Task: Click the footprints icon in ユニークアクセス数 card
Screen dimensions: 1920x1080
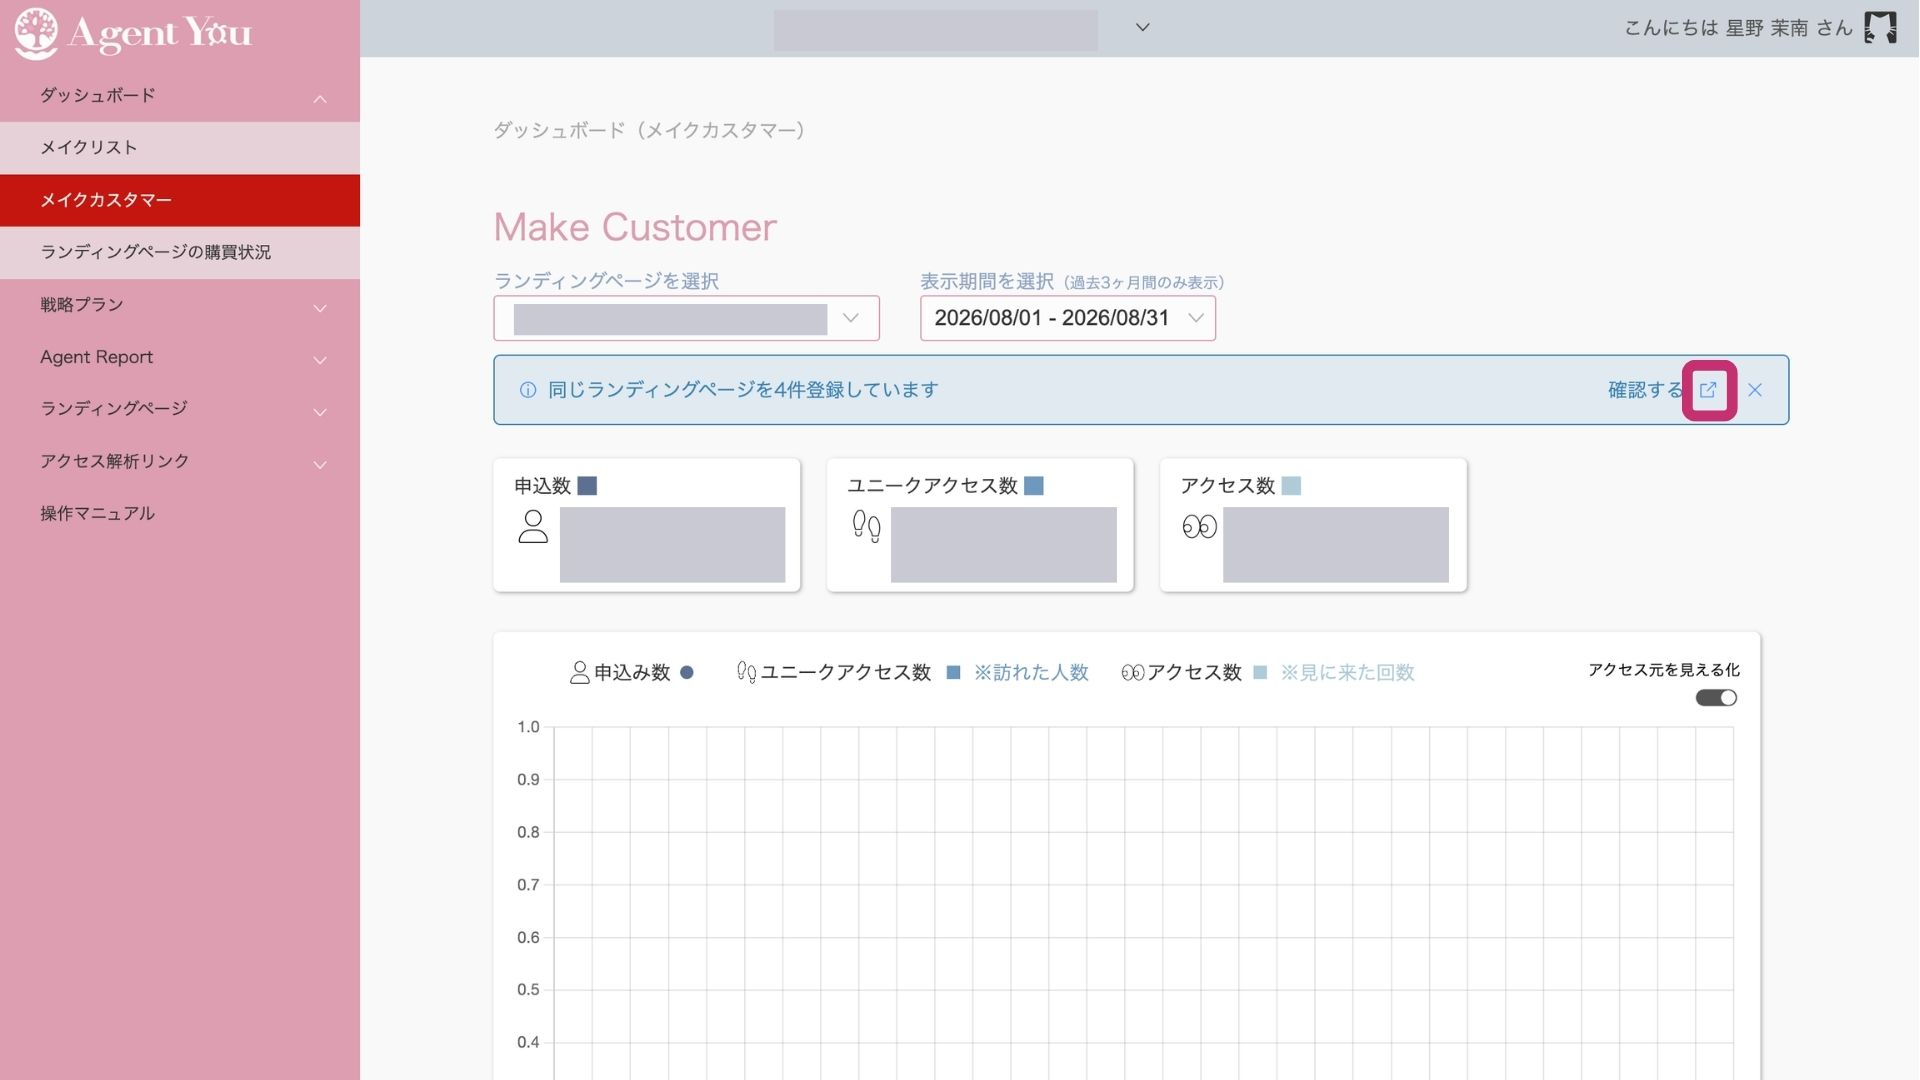Action: [x=866, y=526]
